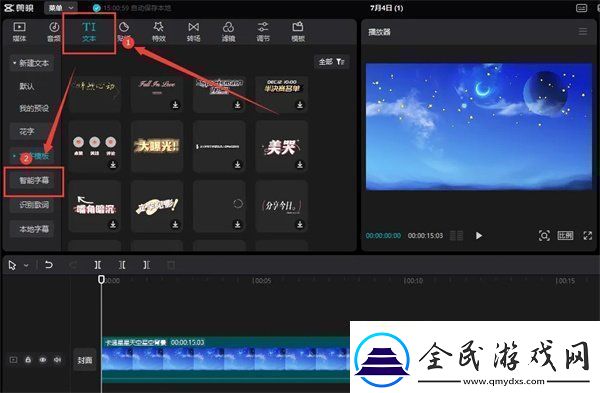Download the 分享今日 text template
Image resolution: width=600 pixels, height=393 pixels.
tap(300, 224)
